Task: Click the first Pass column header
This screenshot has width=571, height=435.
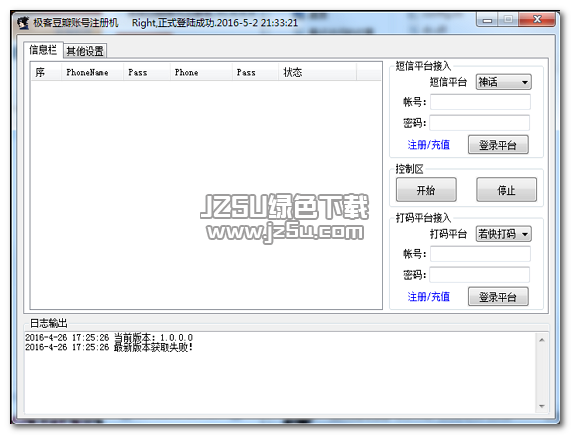Action: click(x=146, y=72)
